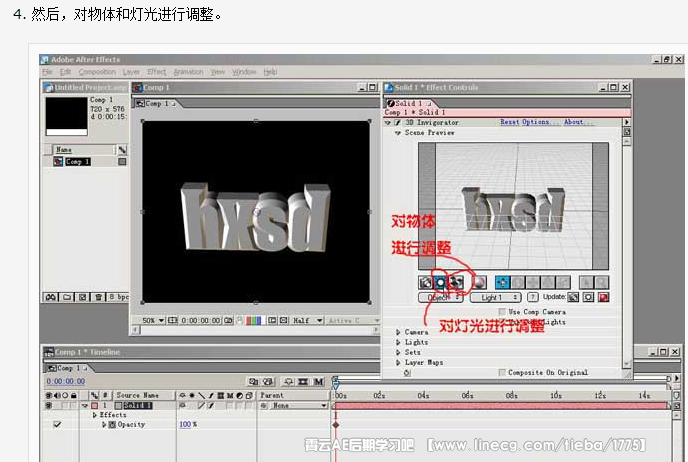Expand the Lights property group
Viewport: 688px width, 462px height.
coord(398,342)
